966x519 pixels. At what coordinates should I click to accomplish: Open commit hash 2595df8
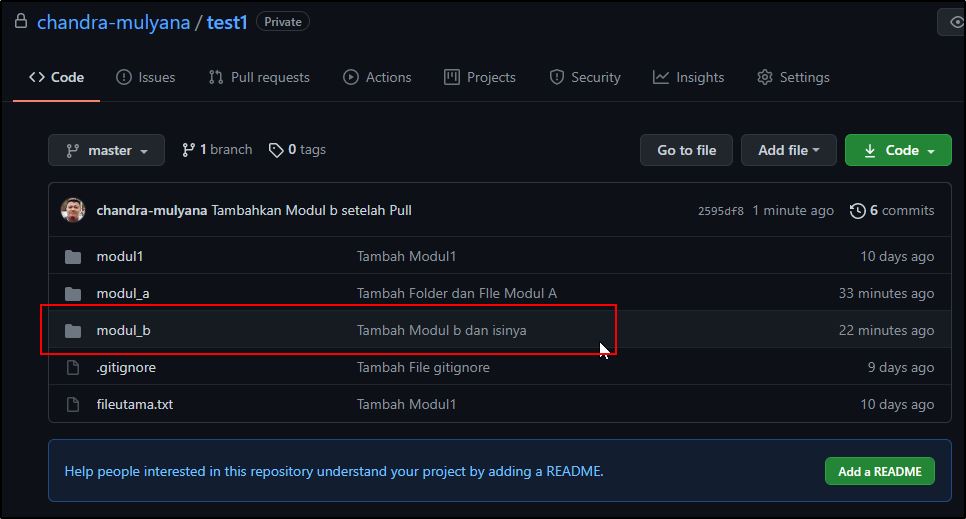(720, 211)
